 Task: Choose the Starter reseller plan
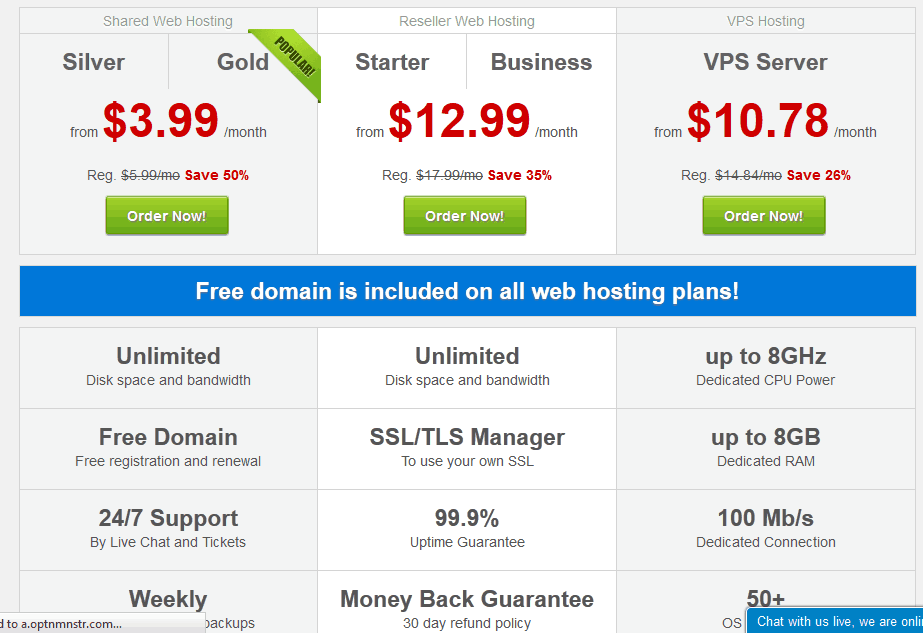pos(392,62)
